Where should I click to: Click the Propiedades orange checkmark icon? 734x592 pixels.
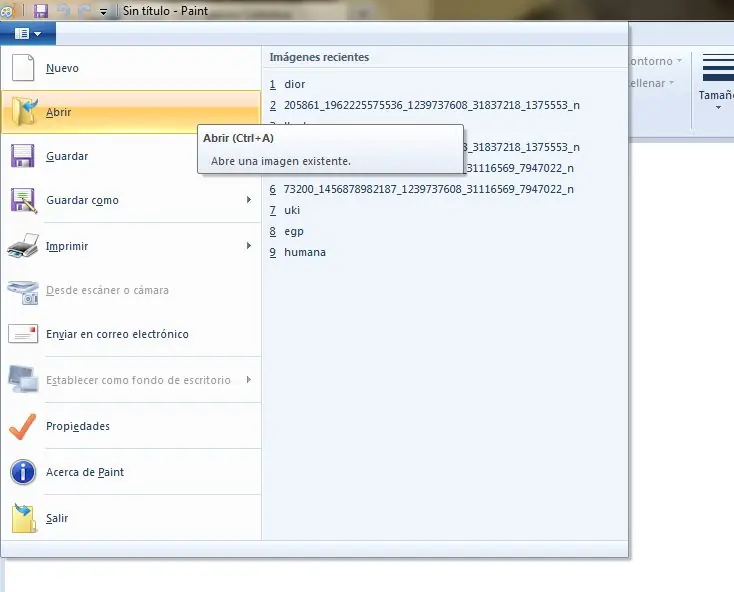(22, 426)
